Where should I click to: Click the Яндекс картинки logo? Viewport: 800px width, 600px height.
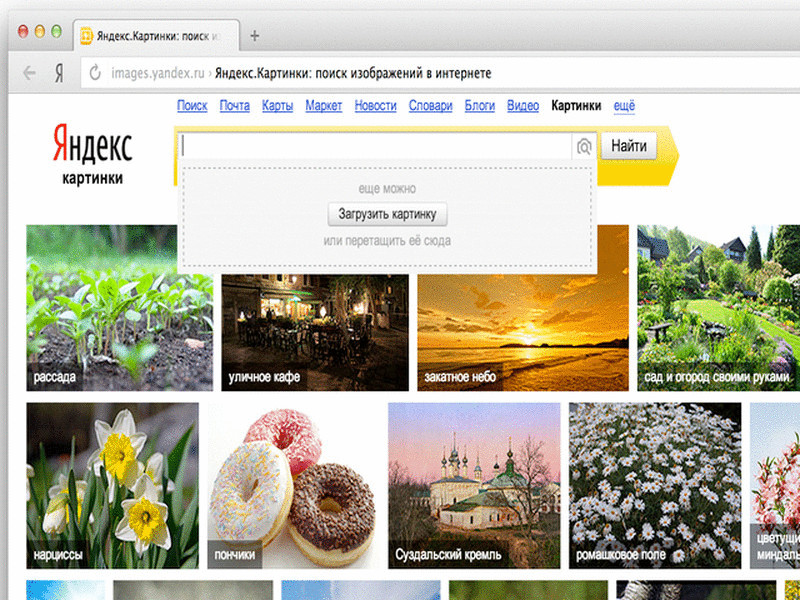(92, 153)
